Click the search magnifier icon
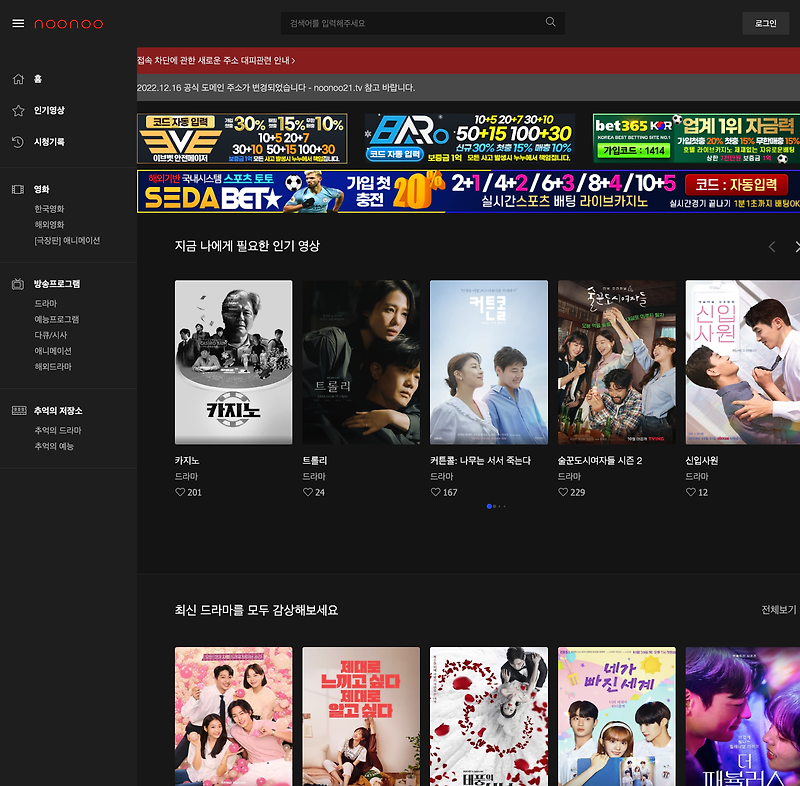The height and width of the screenshot is (786, 800). [x=551, y=22]
